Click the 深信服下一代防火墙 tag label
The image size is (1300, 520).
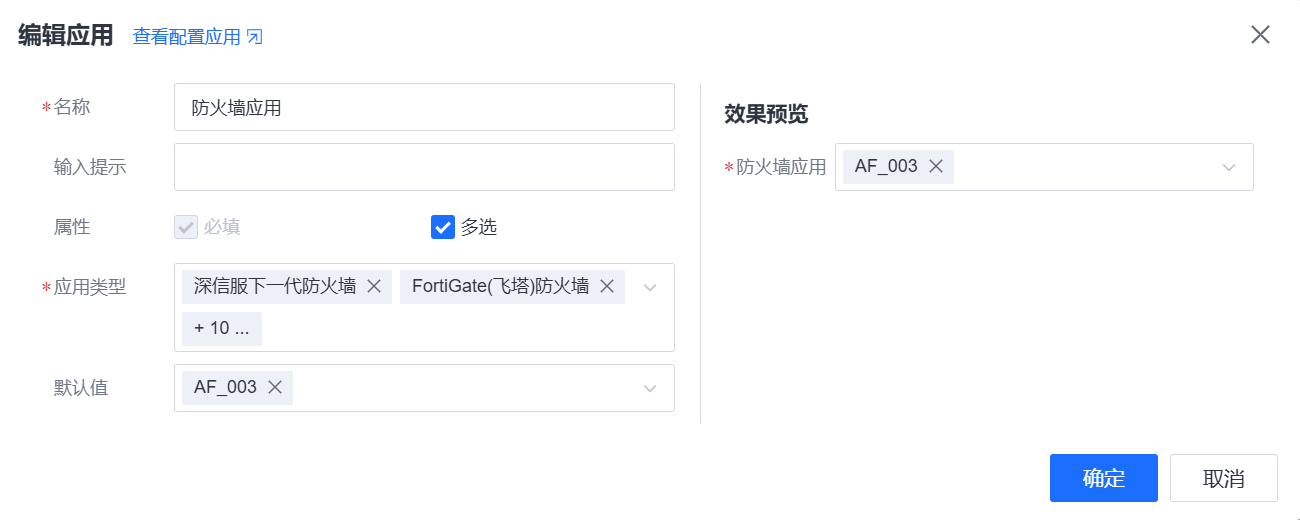(275, 287)
